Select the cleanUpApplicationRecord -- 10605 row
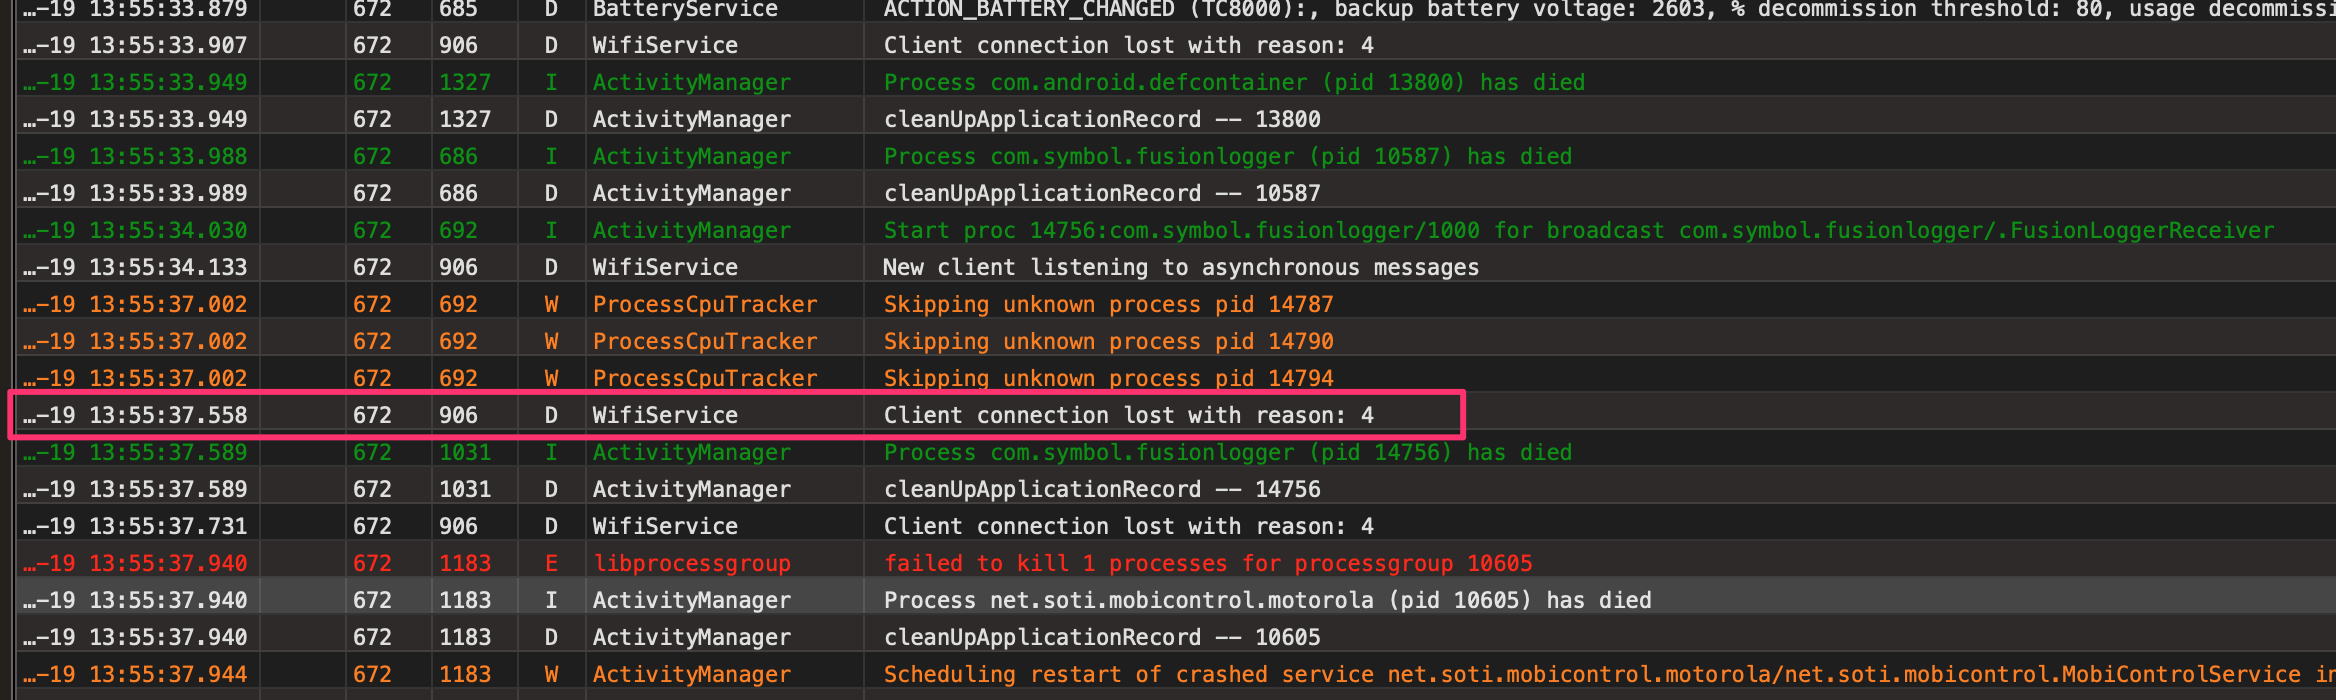Viewport: 2336px width, 700px height. [1101, 638]
